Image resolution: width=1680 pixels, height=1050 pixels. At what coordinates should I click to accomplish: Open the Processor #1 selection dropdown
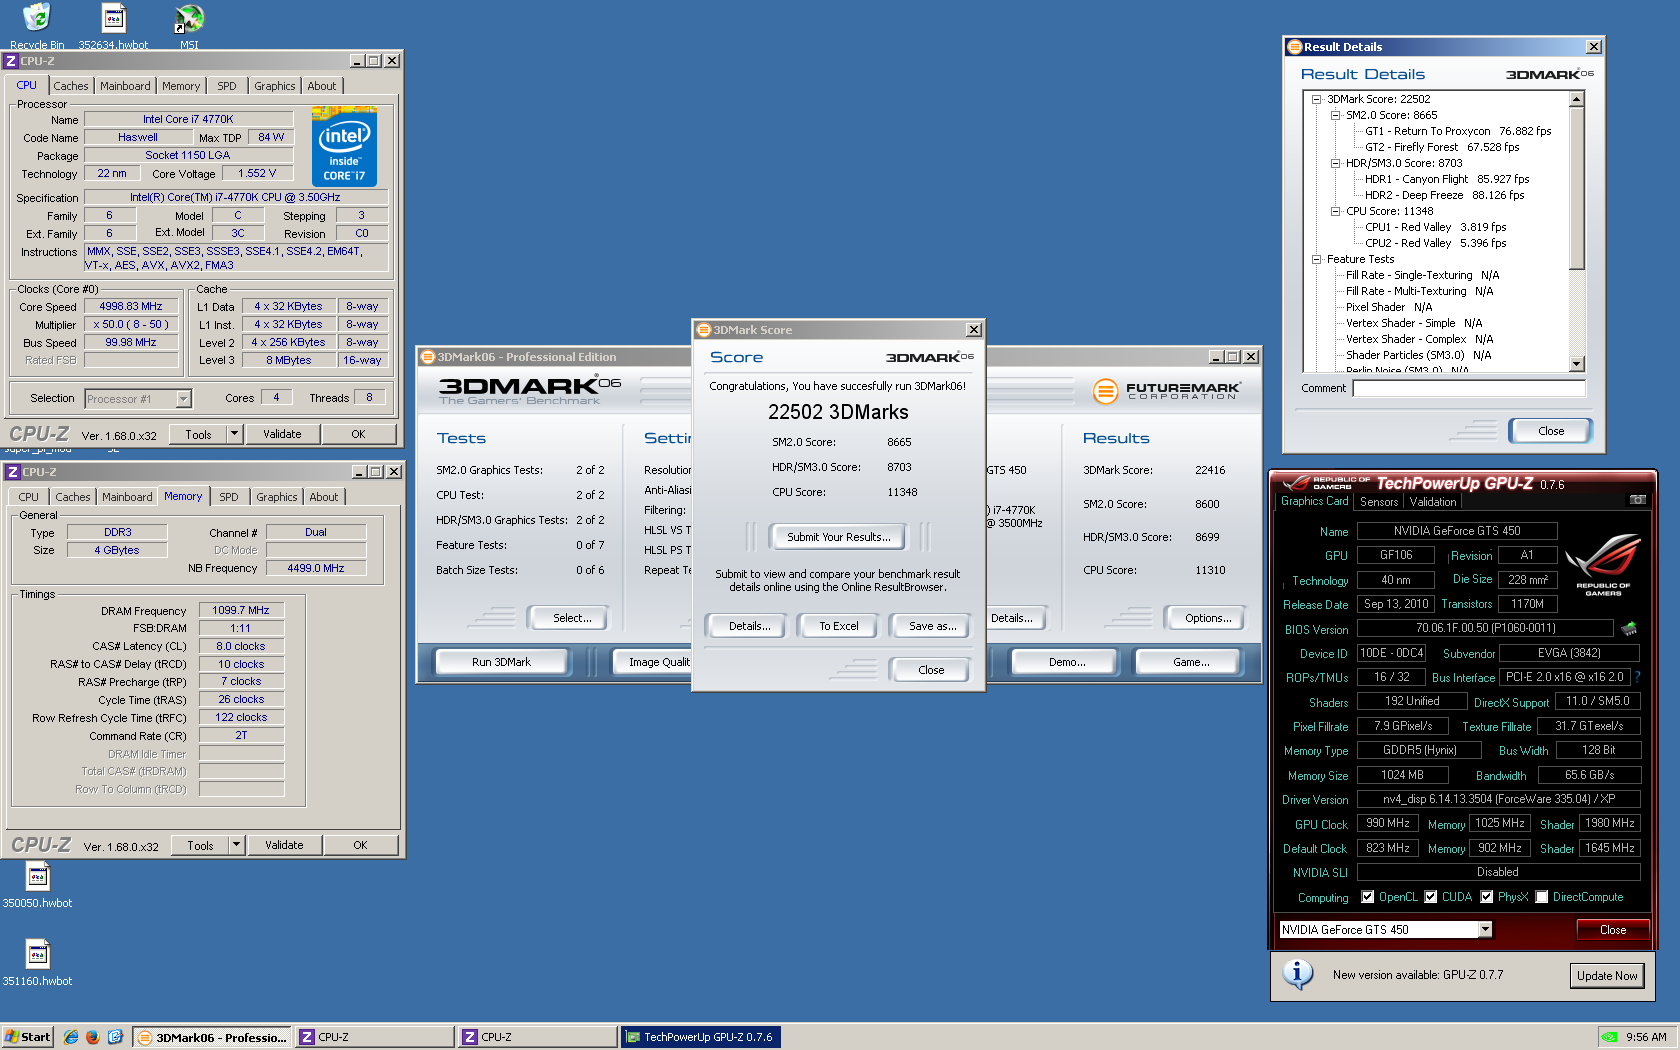[183, 399]
